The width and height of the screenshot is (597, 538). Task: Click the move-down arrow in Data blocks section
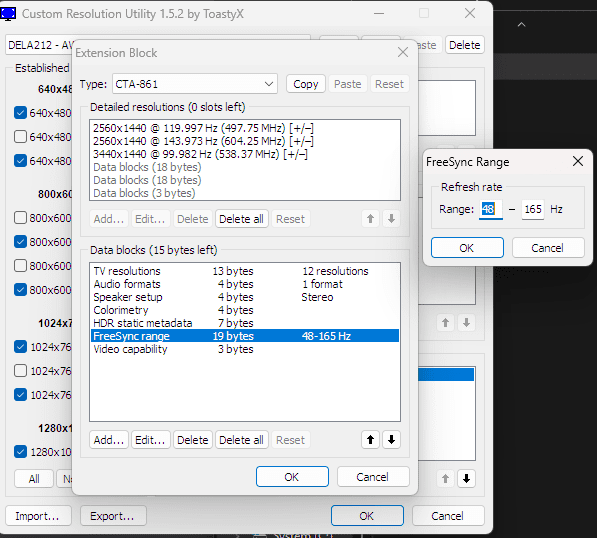coord(391,440)
